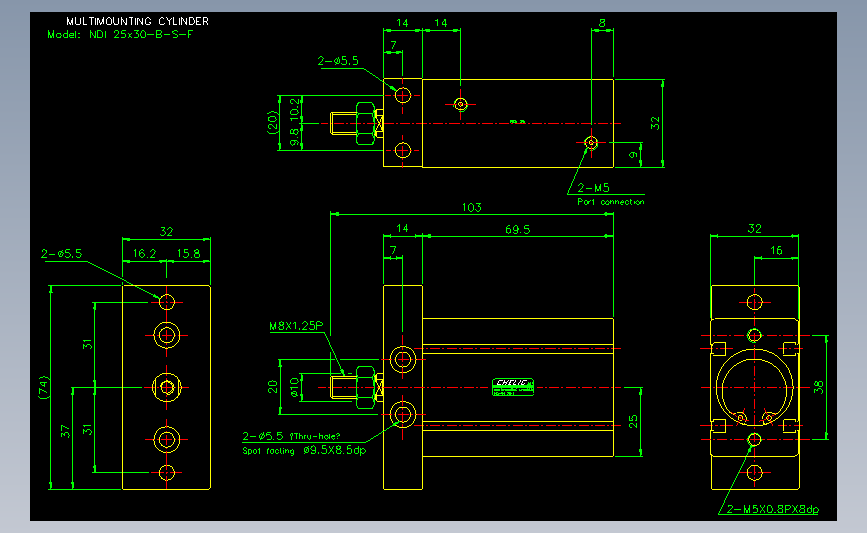
Task: Select the (20) reference dimension
Action: (271, 123)
